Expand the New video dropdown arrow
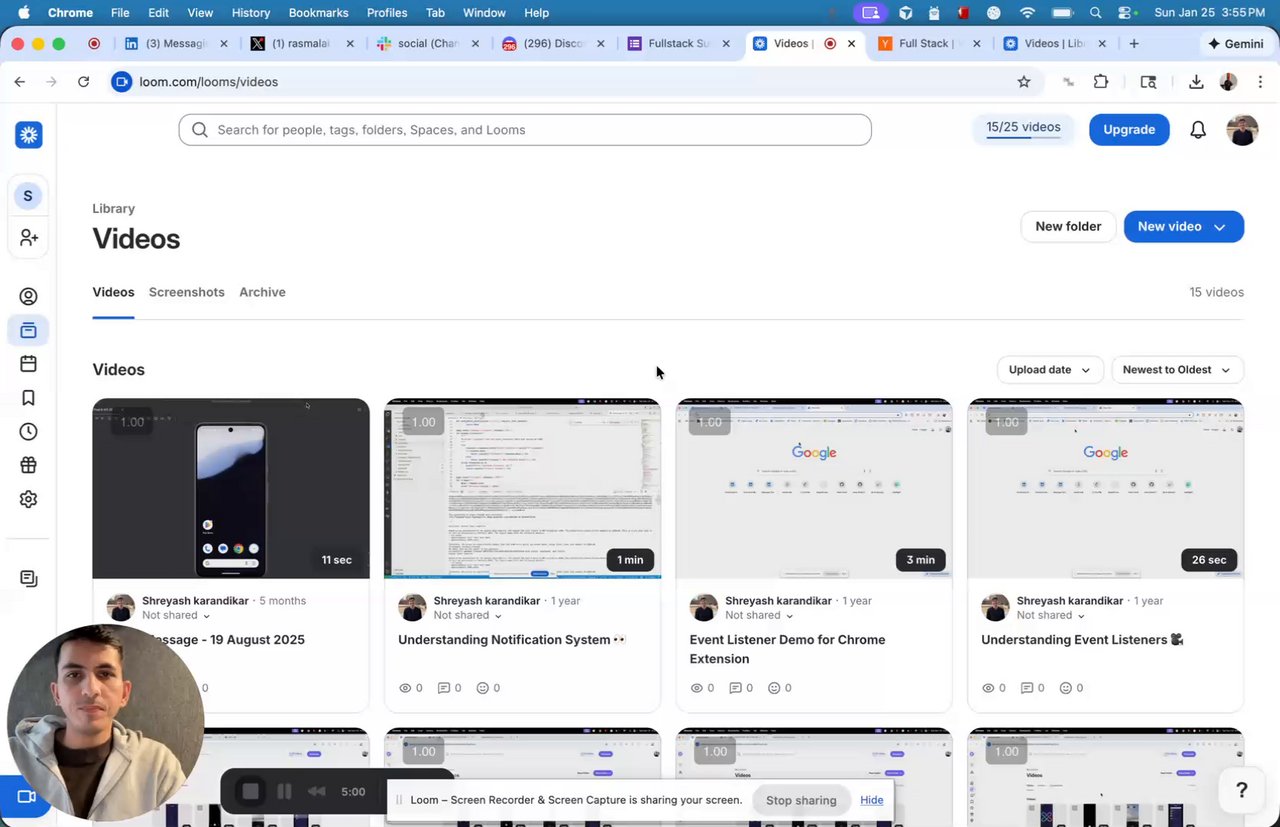This screenshot has height=827, width=1280. tap(1220, 227)
